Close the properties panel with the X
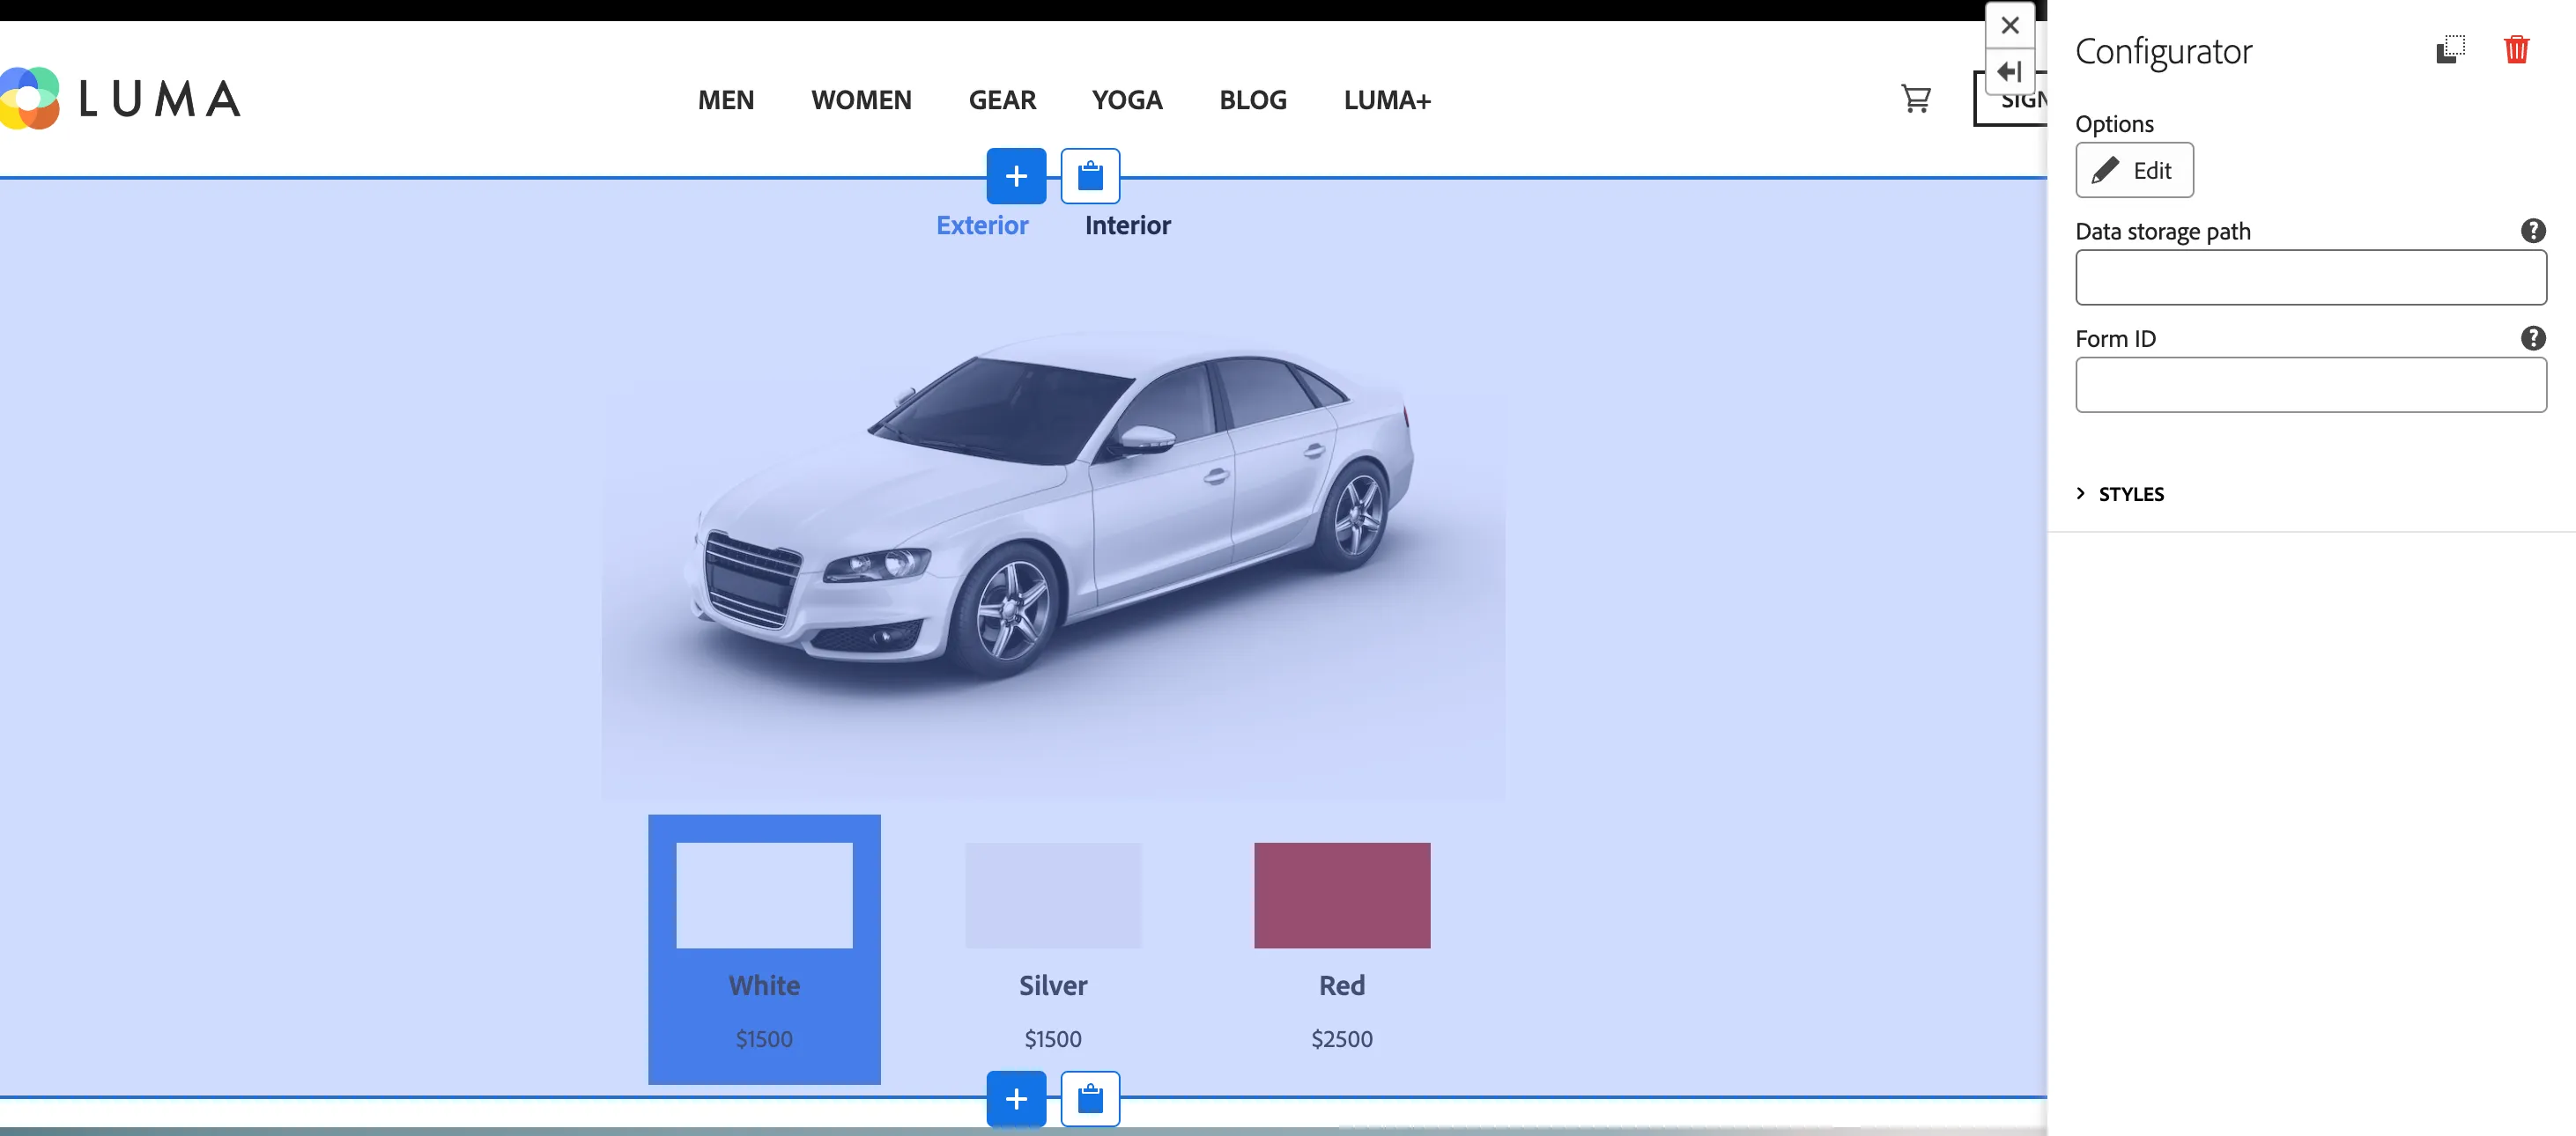 pyautogui.click(x=2010, y=26)
